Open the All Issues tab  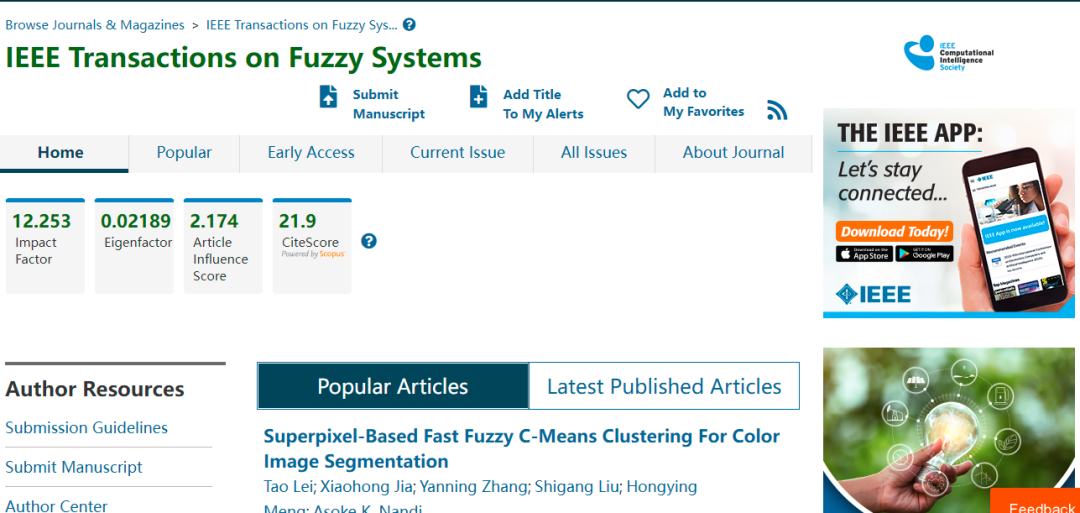[594, 153]
